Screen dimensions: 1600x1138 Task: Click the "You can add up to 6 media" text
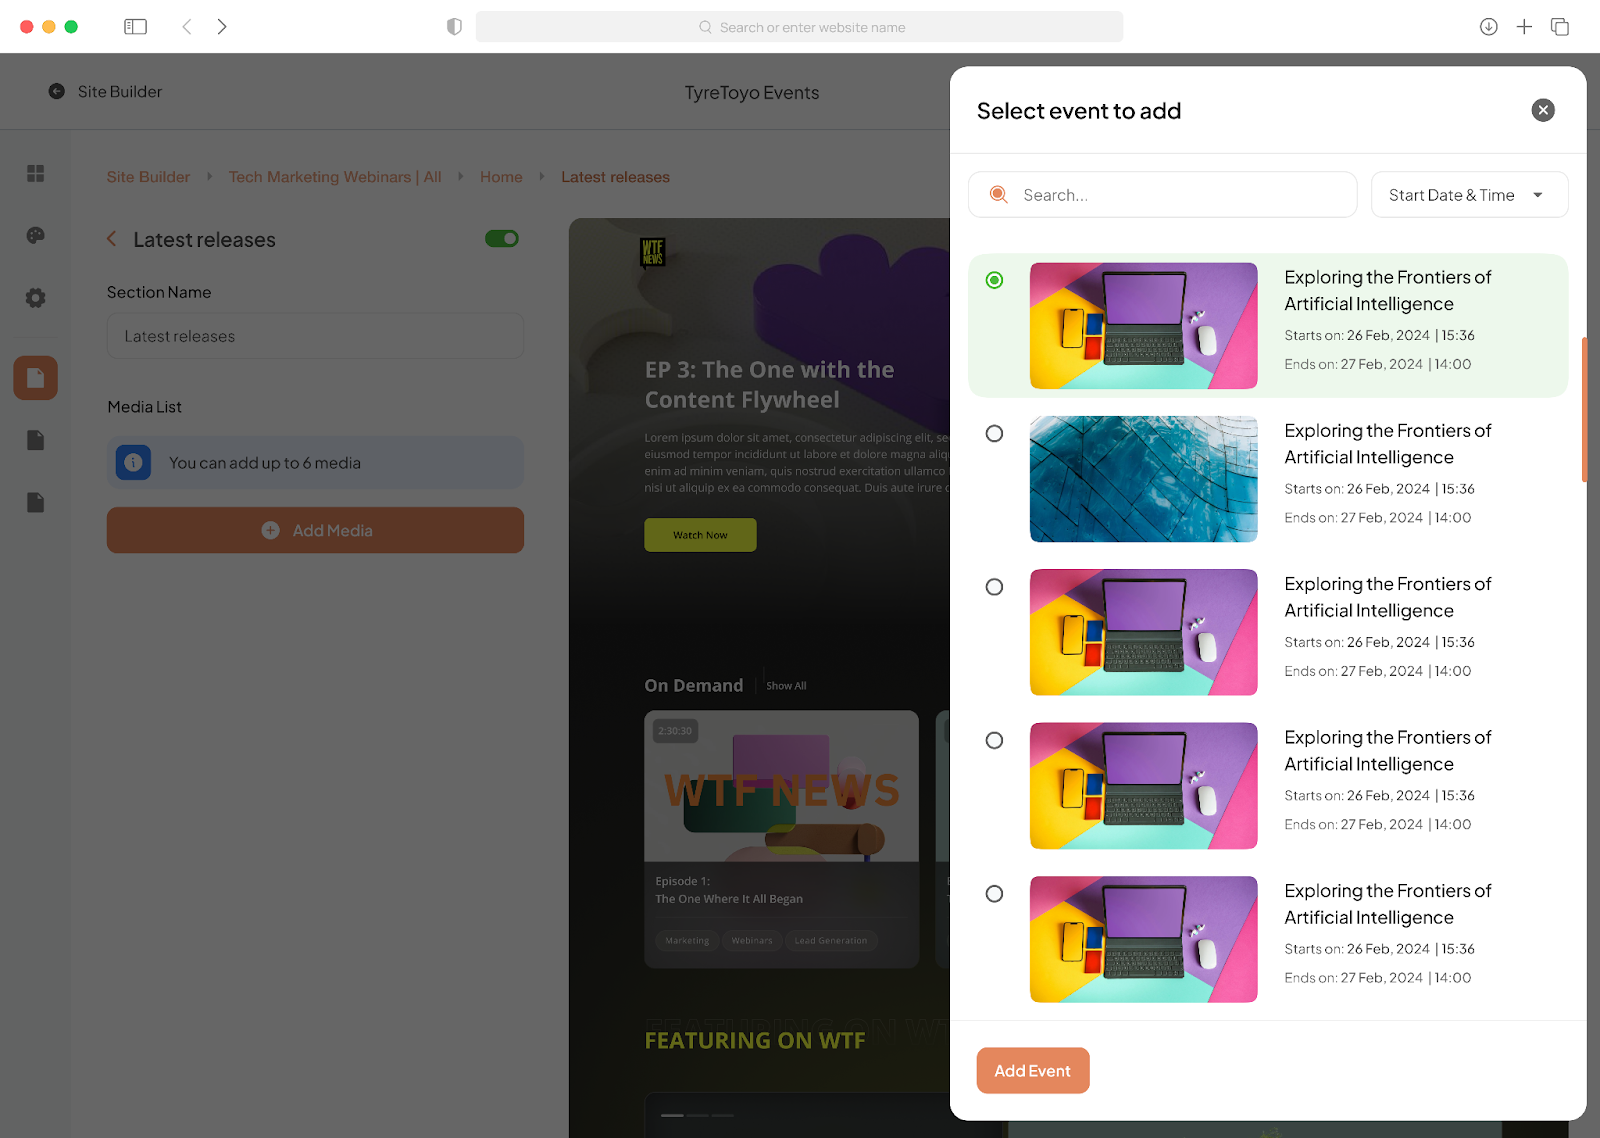265,463
